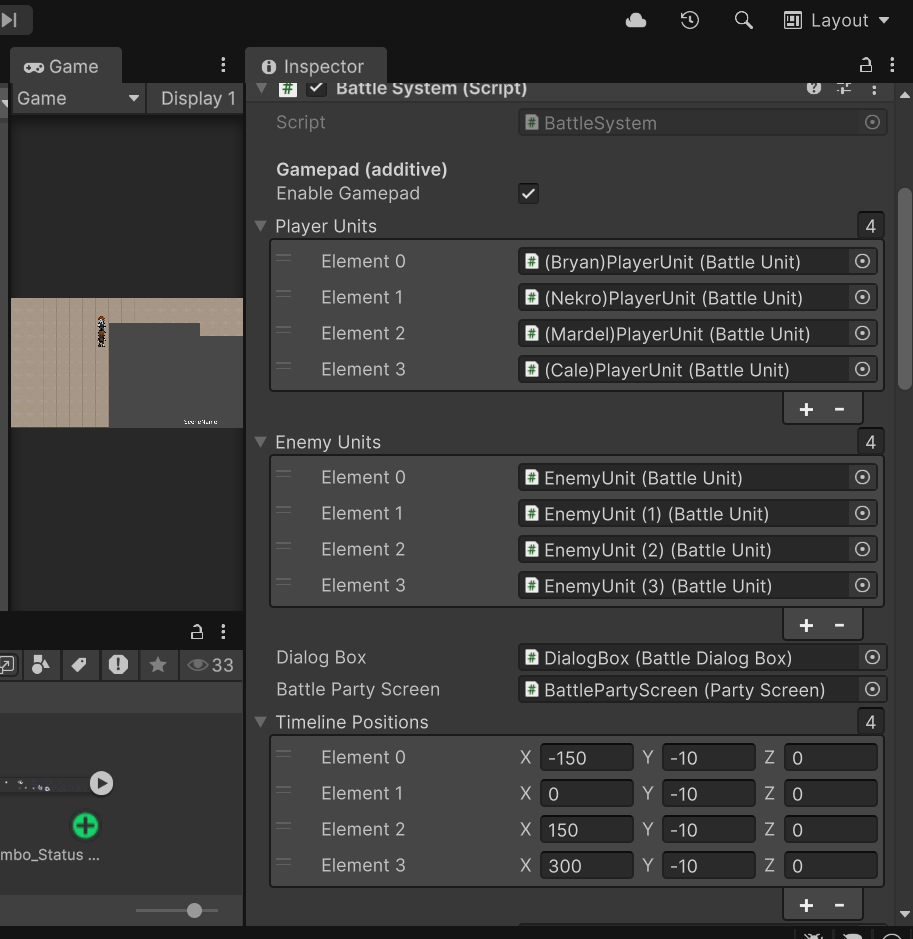Open the undo history icon
Image resolution: width=913 pixels, height=939 pixels.
pos(689,20)
